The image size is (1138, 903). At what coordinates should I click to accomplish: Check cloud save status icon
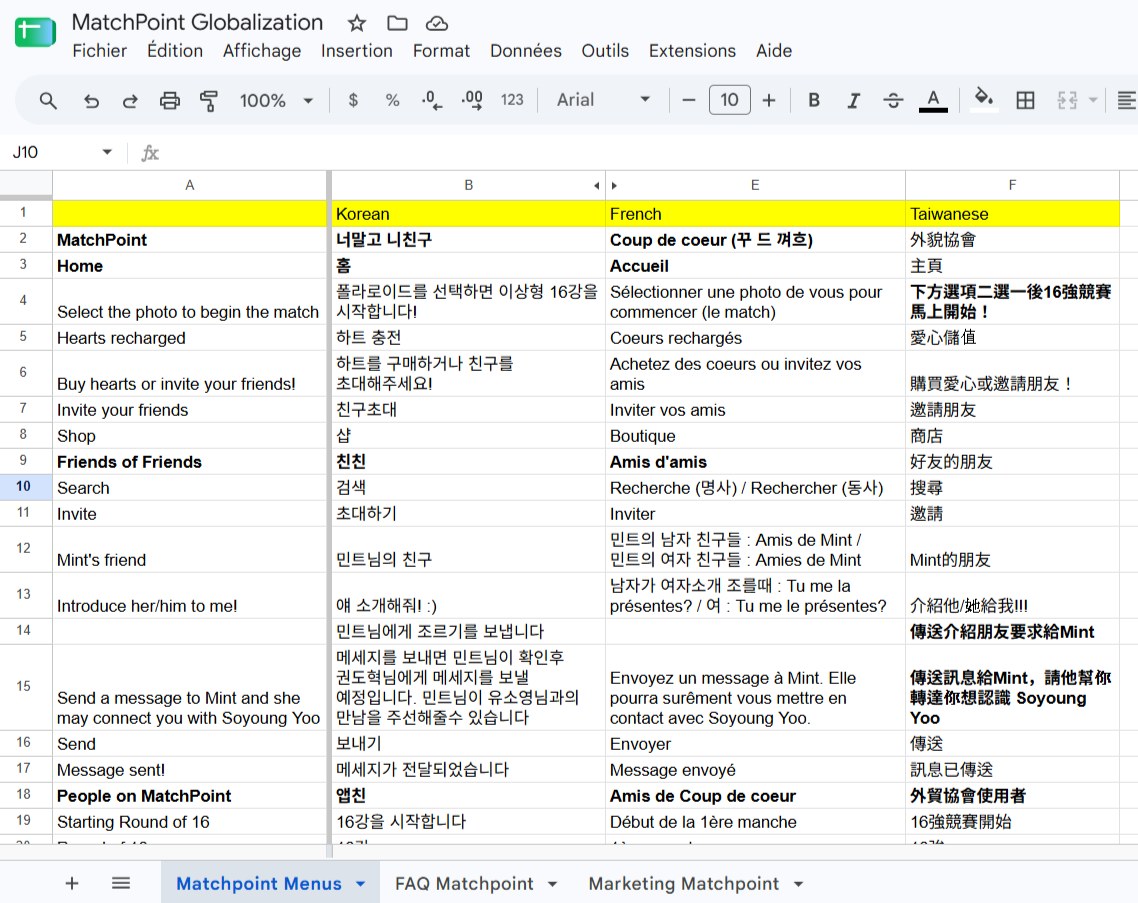coord(437,23)
